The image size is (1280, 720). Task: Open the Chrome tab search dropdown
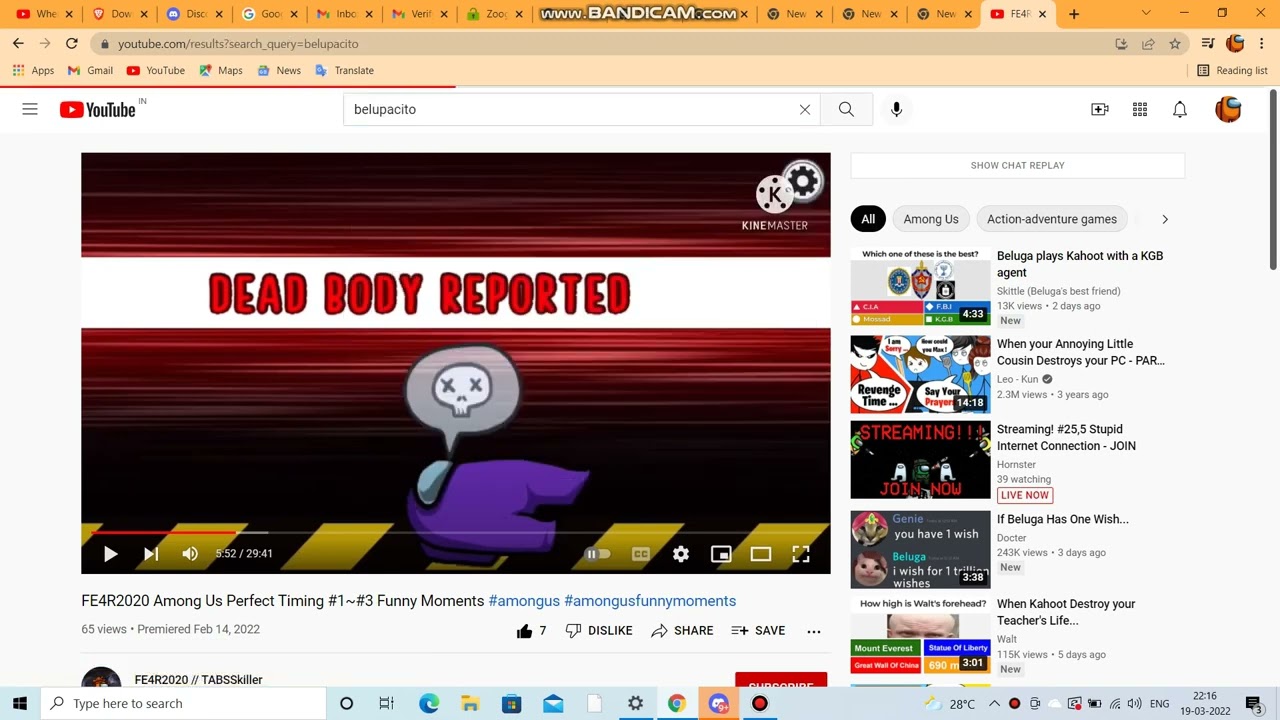(1146, 13)
